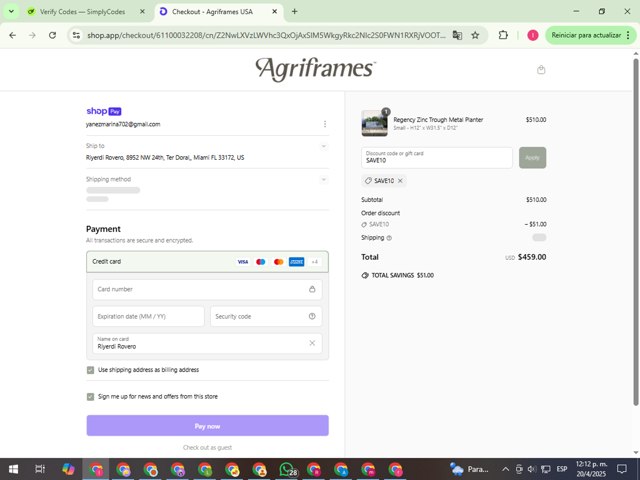
Task: Open Copilot from the taskbar
Action: [68, 469]
